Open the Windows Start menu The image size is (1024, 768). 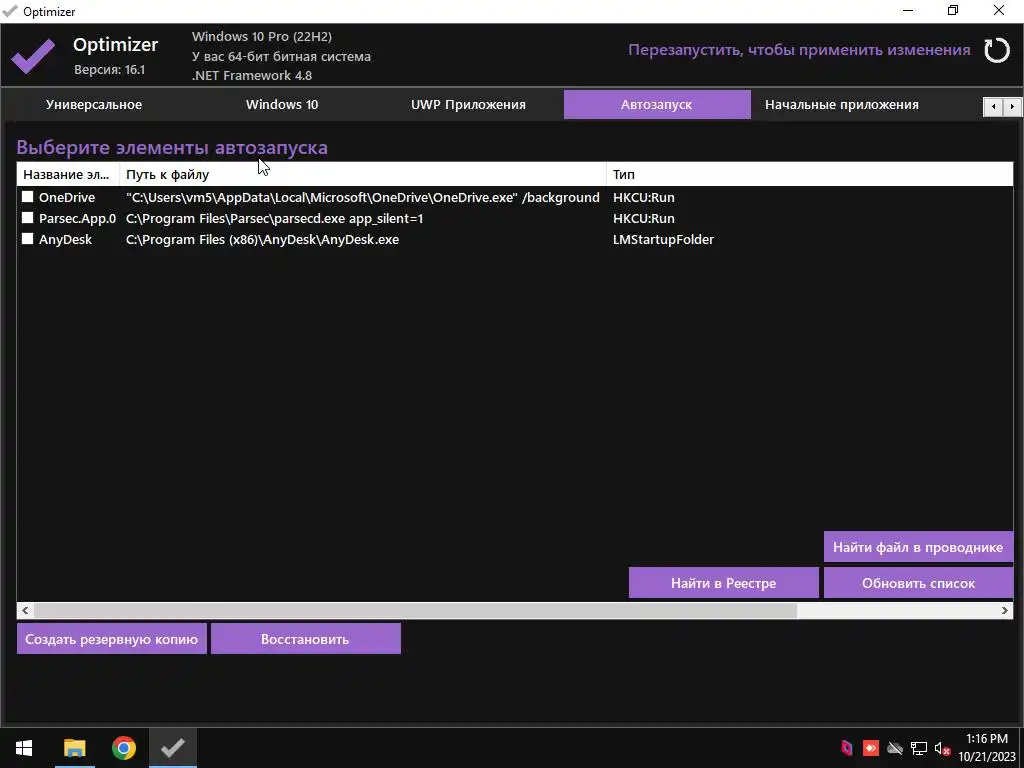pos(24,748)
